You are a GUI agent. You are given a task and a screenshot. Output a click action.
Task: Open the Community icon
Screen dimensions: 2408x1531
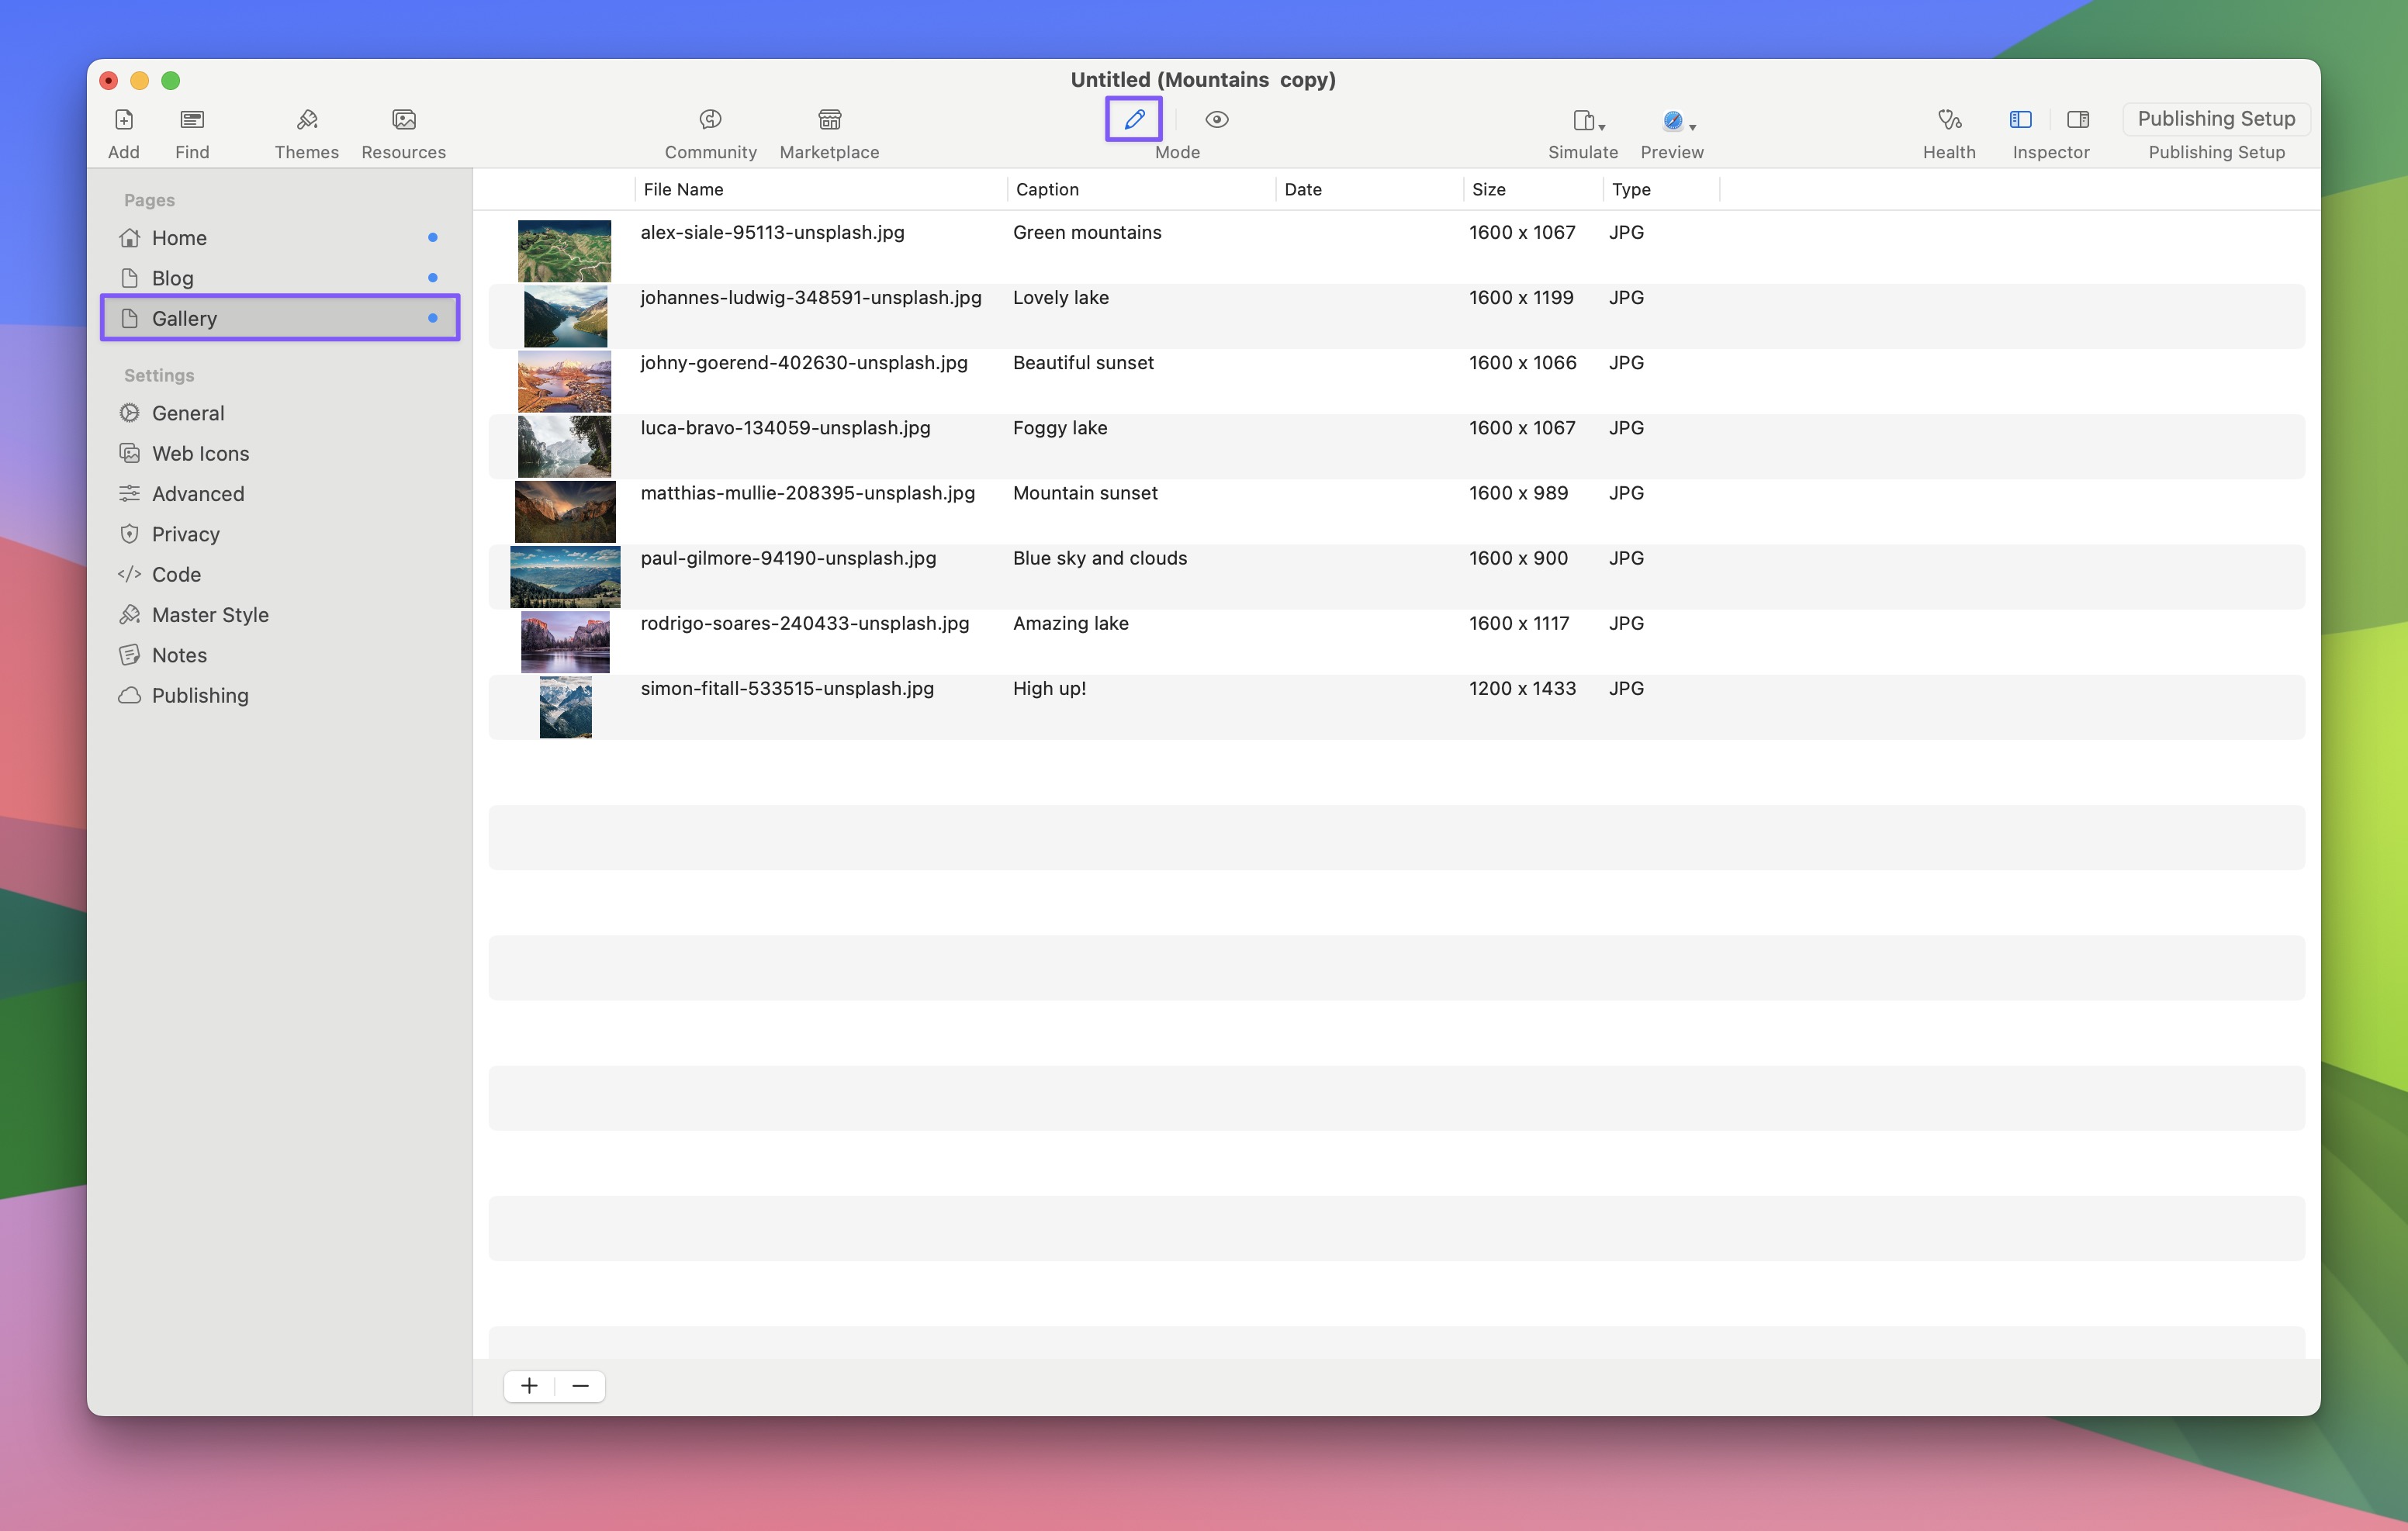[x=710, y=120]
